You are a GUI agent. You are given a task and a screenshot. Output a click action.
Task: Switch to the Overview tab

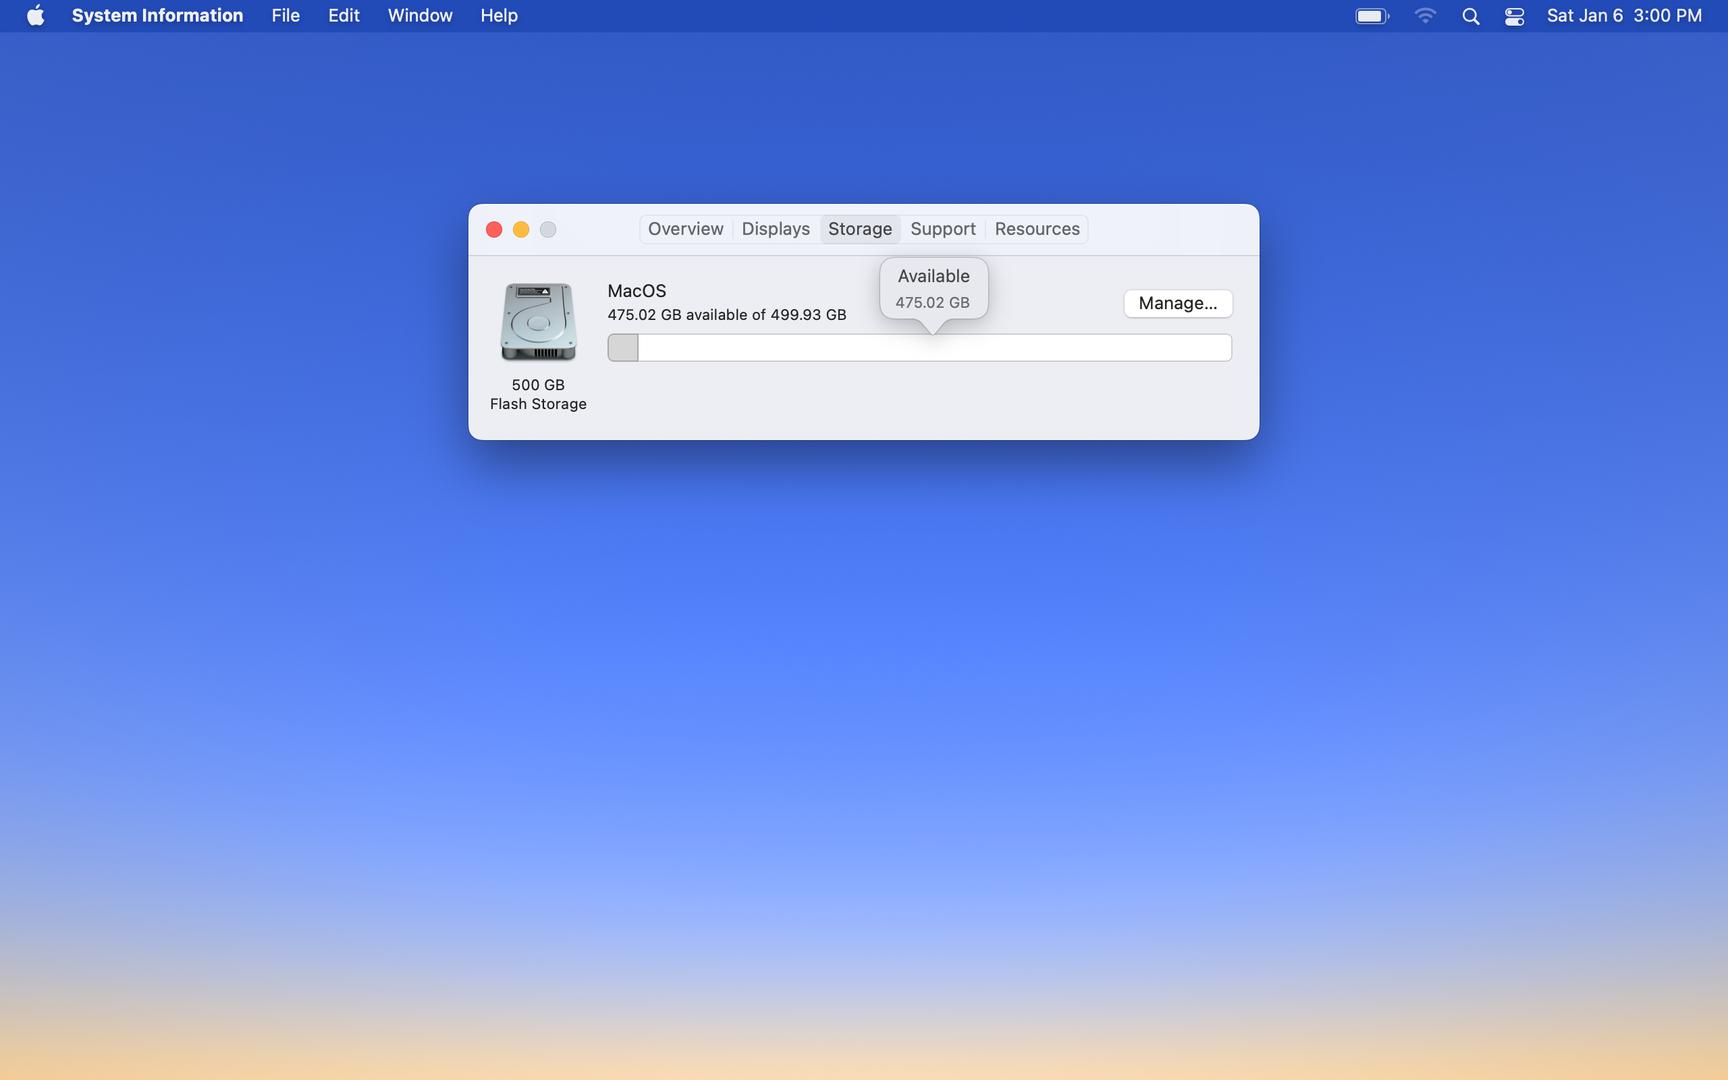685,229
